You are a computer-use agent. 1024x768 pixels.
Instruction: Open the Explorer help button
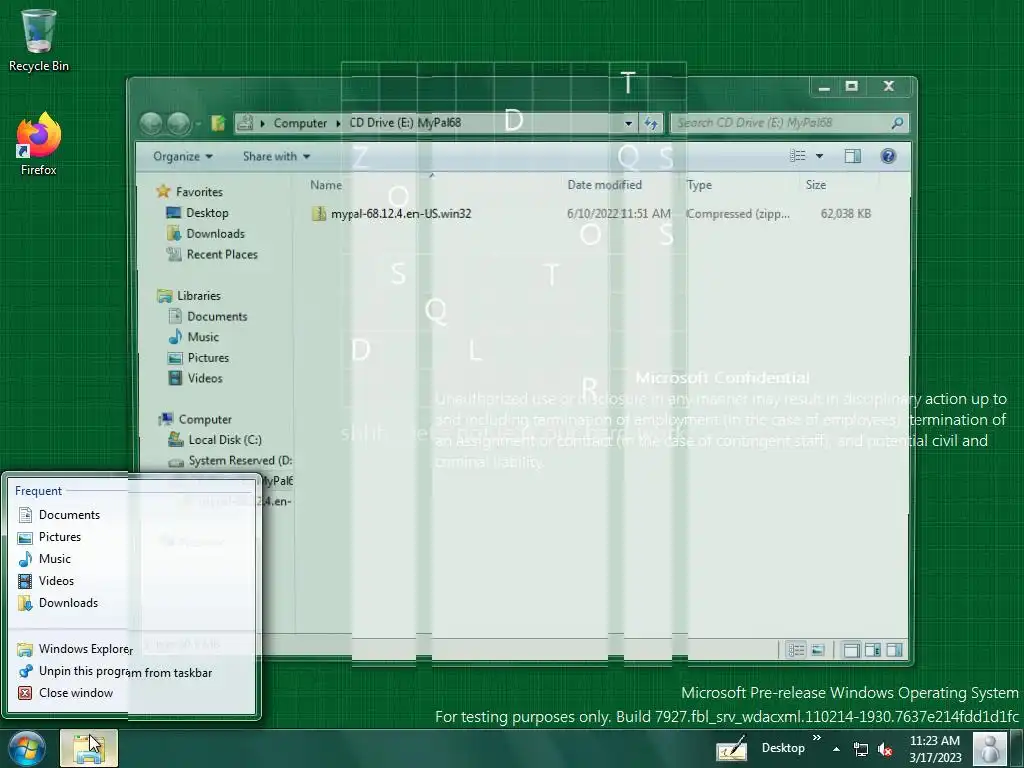[x=888, y=156]
